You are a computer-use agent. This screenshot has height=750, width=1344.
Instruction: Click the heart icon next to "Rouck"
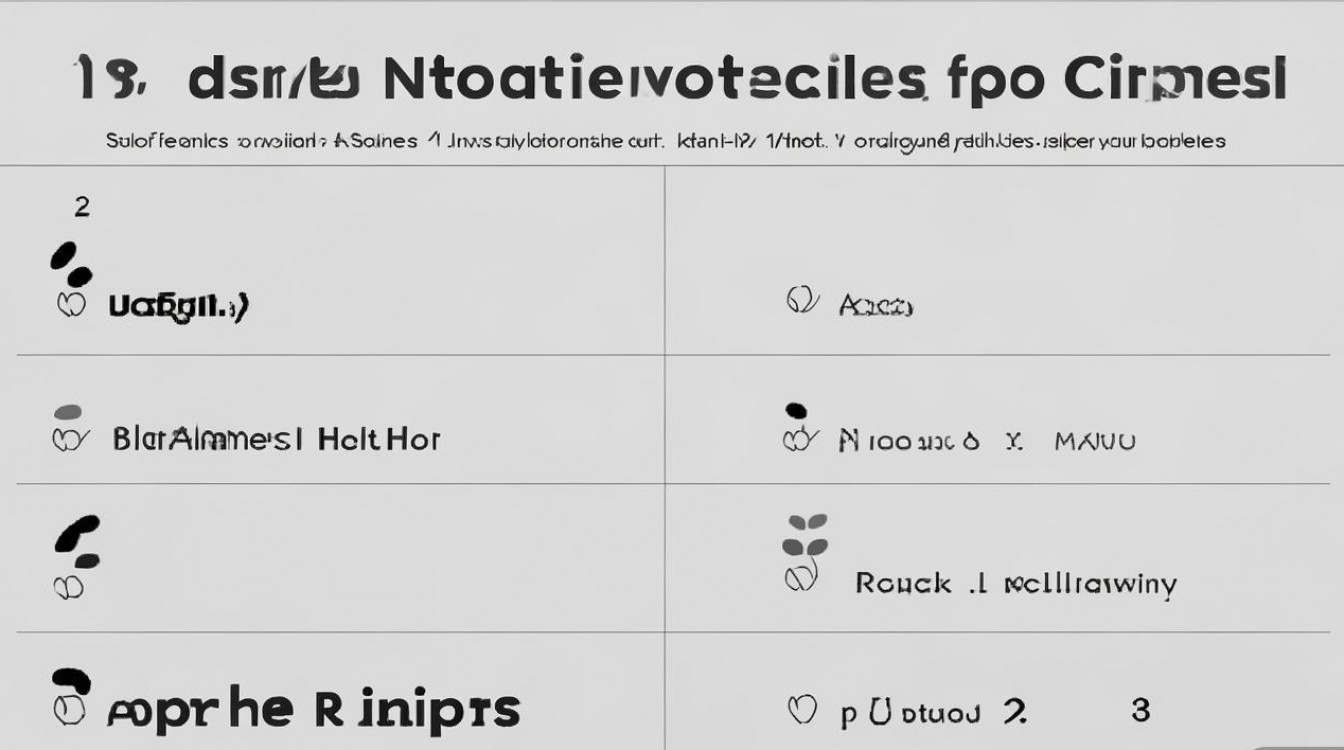801,577
